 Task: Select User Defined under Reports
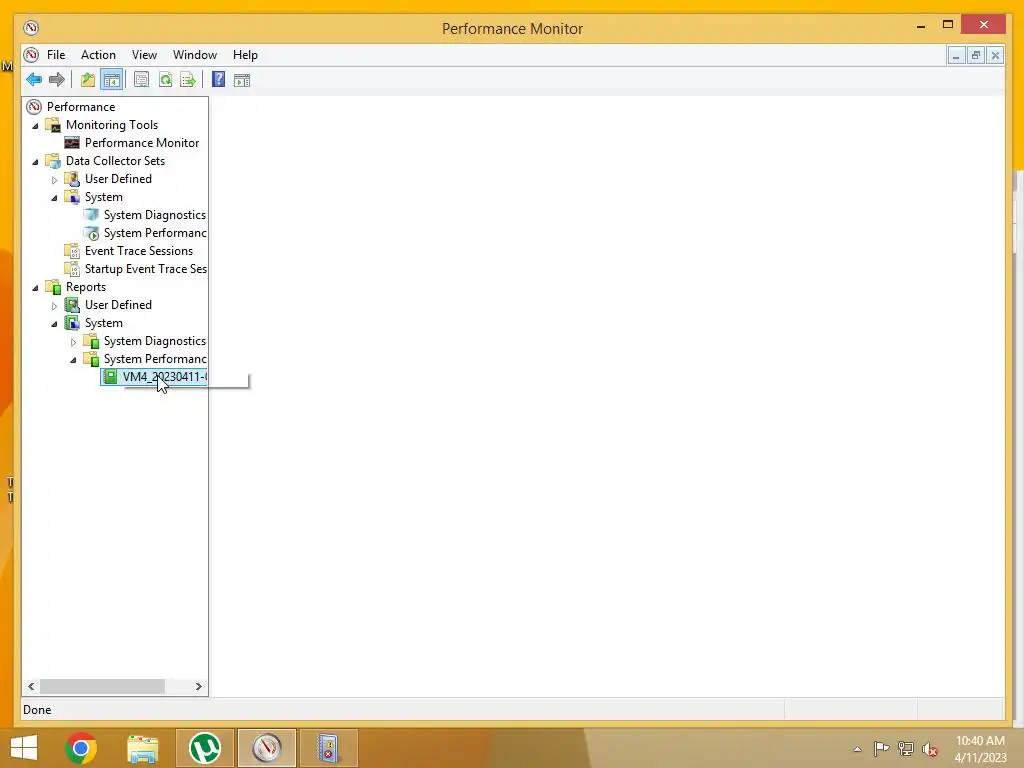click(118, 305)
